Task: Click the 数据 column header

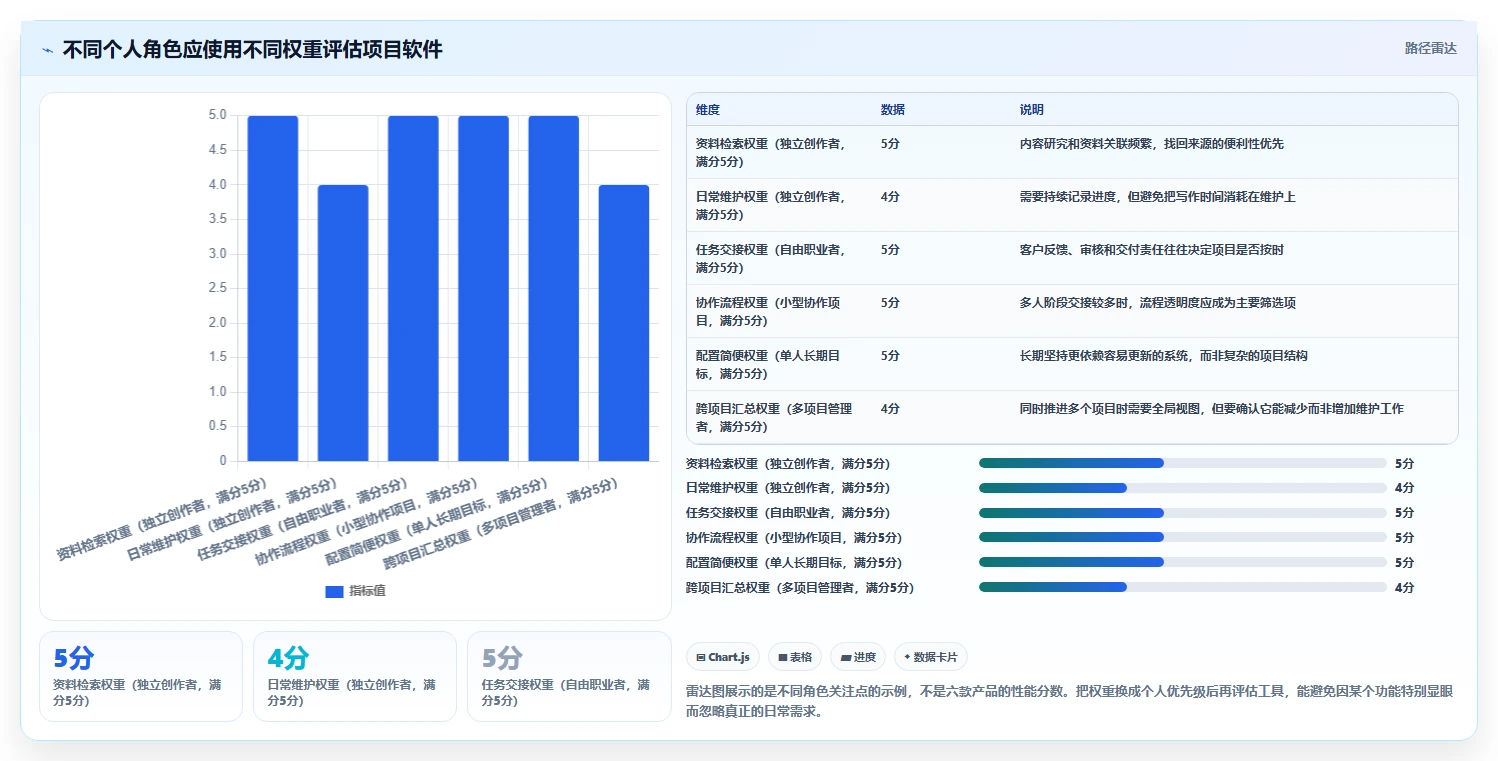Action: 893,109
